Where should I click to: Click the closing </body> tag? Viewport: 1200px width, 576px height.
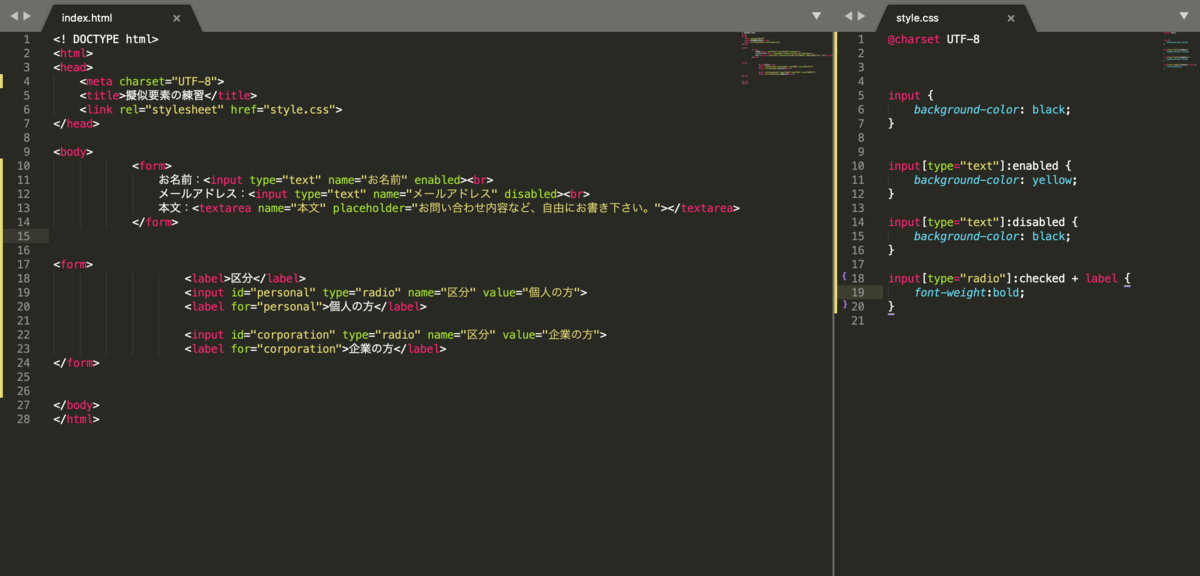tap(77, 405)
